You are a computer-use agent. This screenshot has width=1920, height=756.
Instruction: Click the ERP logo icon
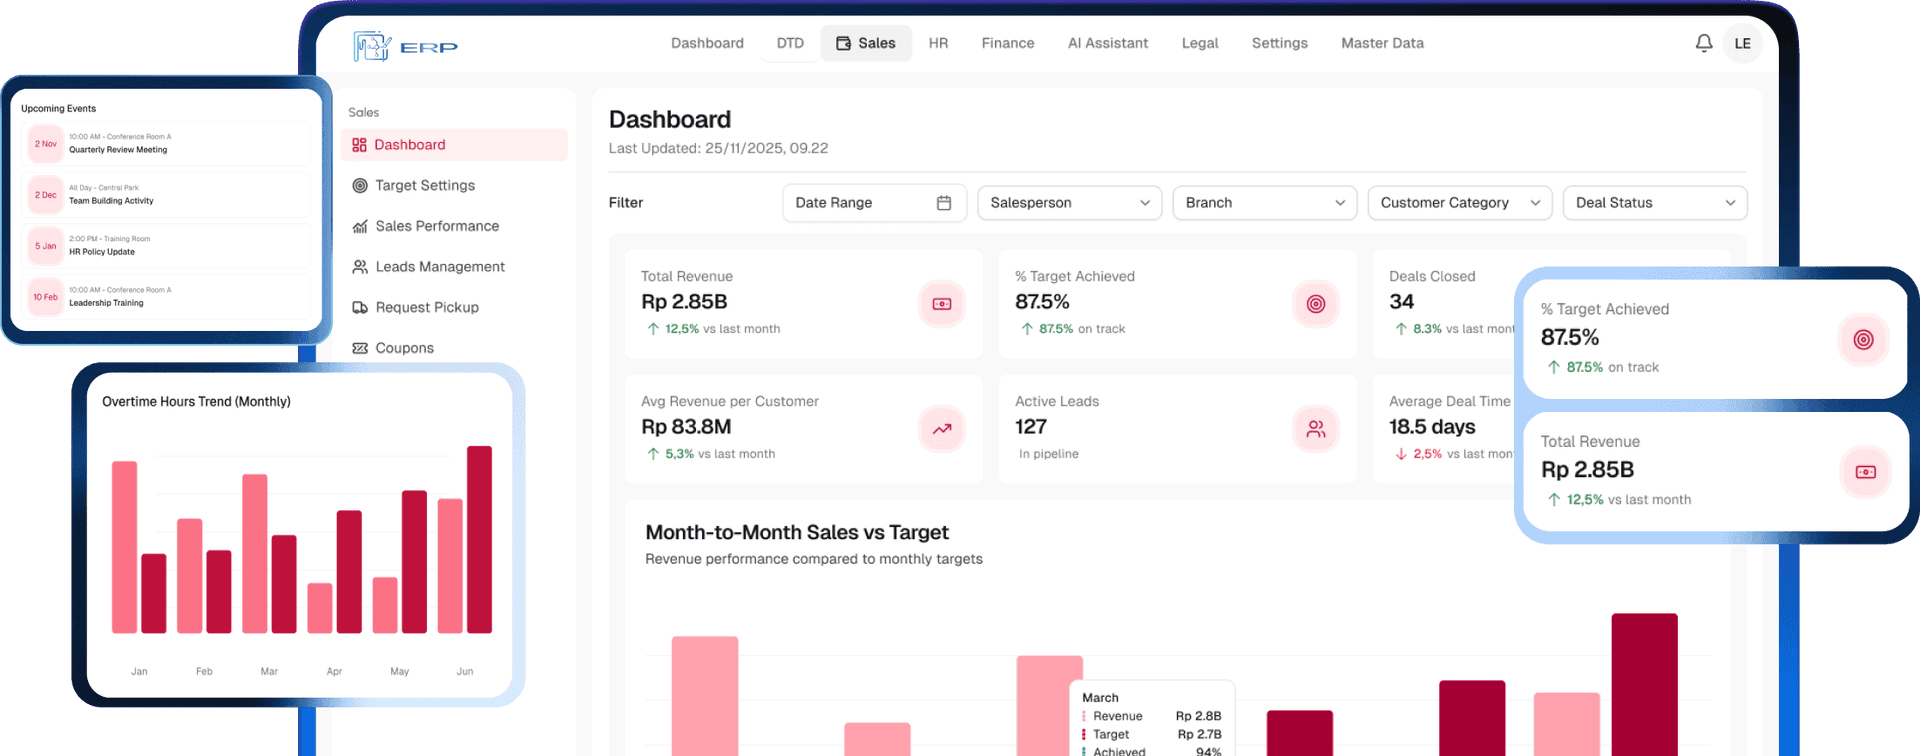[x=372, y=46]
